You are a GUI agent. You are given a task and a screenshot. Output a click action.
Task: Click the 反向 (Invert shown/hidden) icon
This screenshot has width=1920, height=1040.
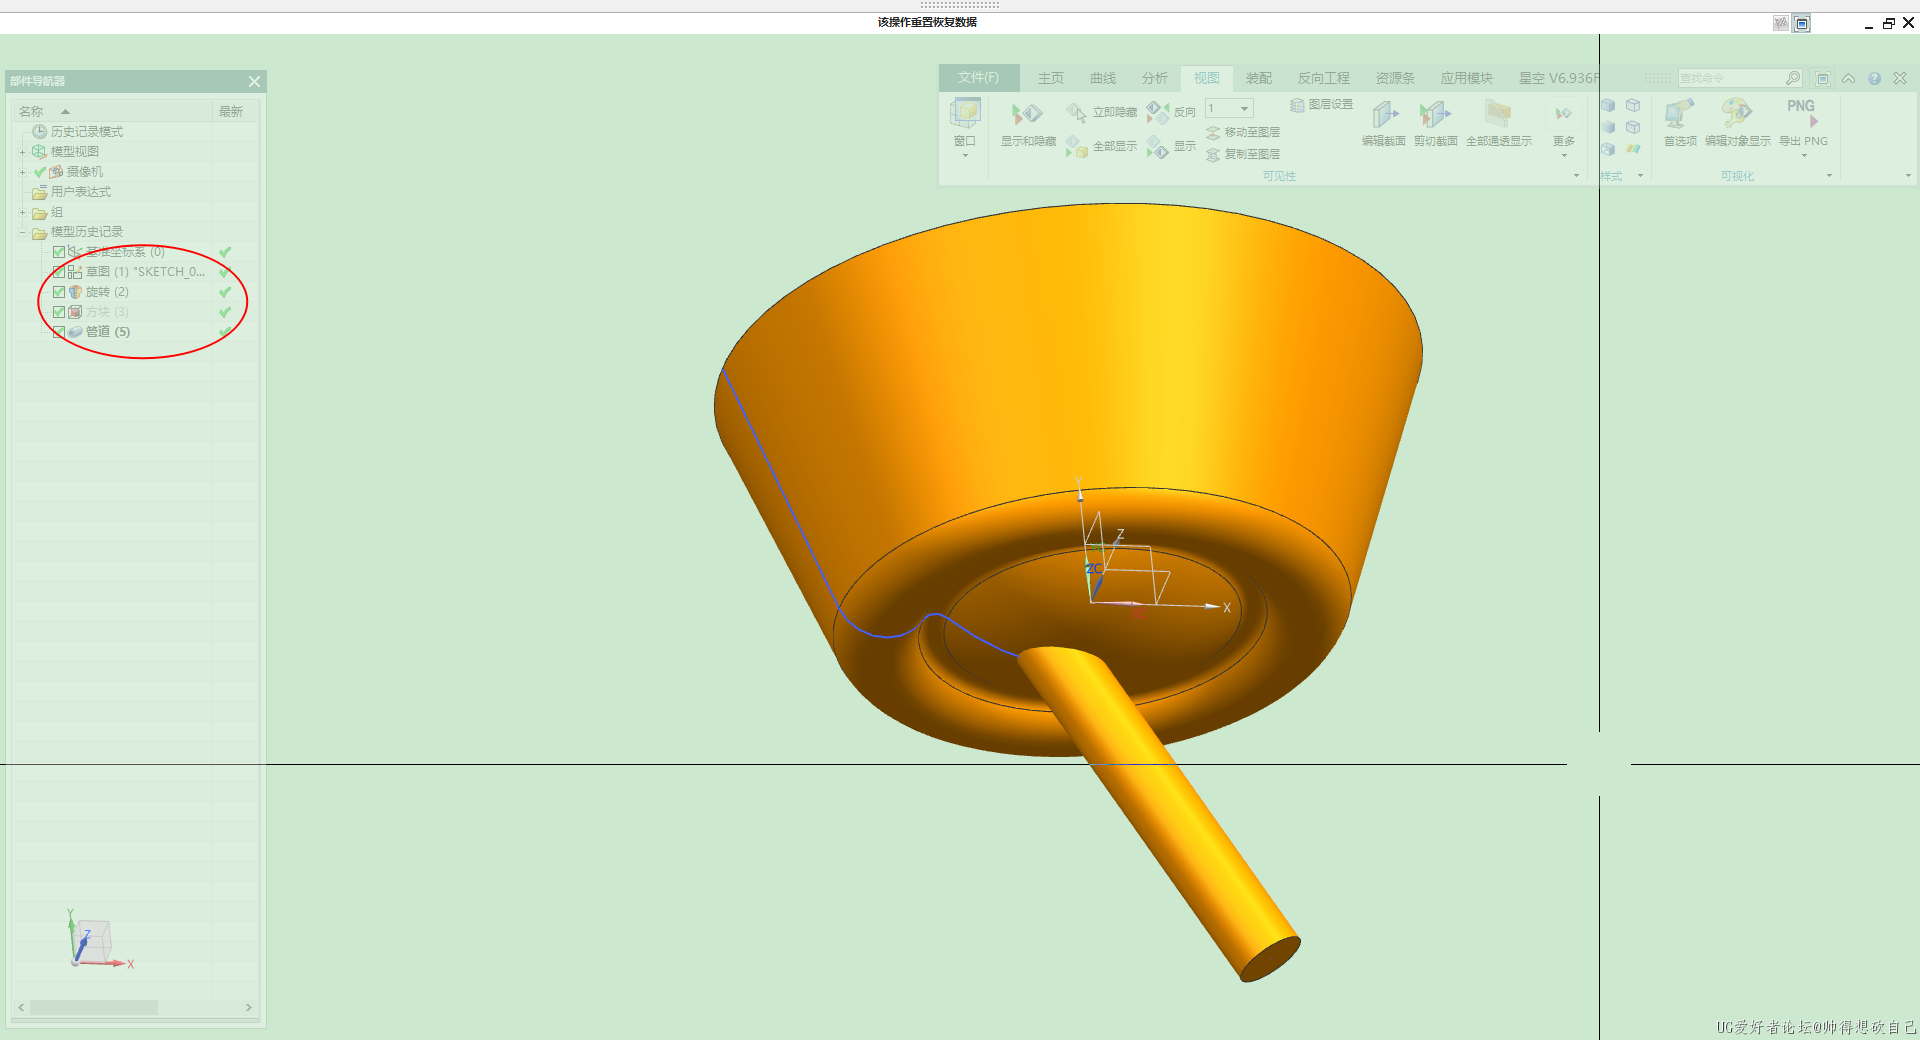tap(1158, 112)
